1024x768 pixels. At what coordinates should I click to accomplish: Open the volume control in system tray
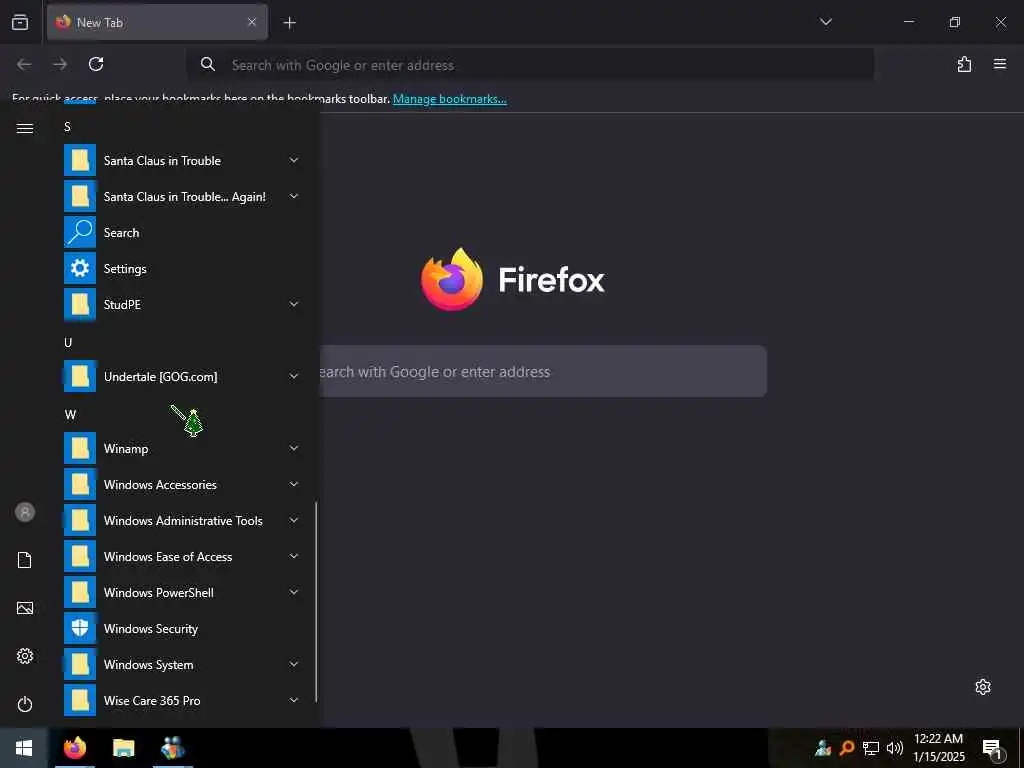(895, 748)
